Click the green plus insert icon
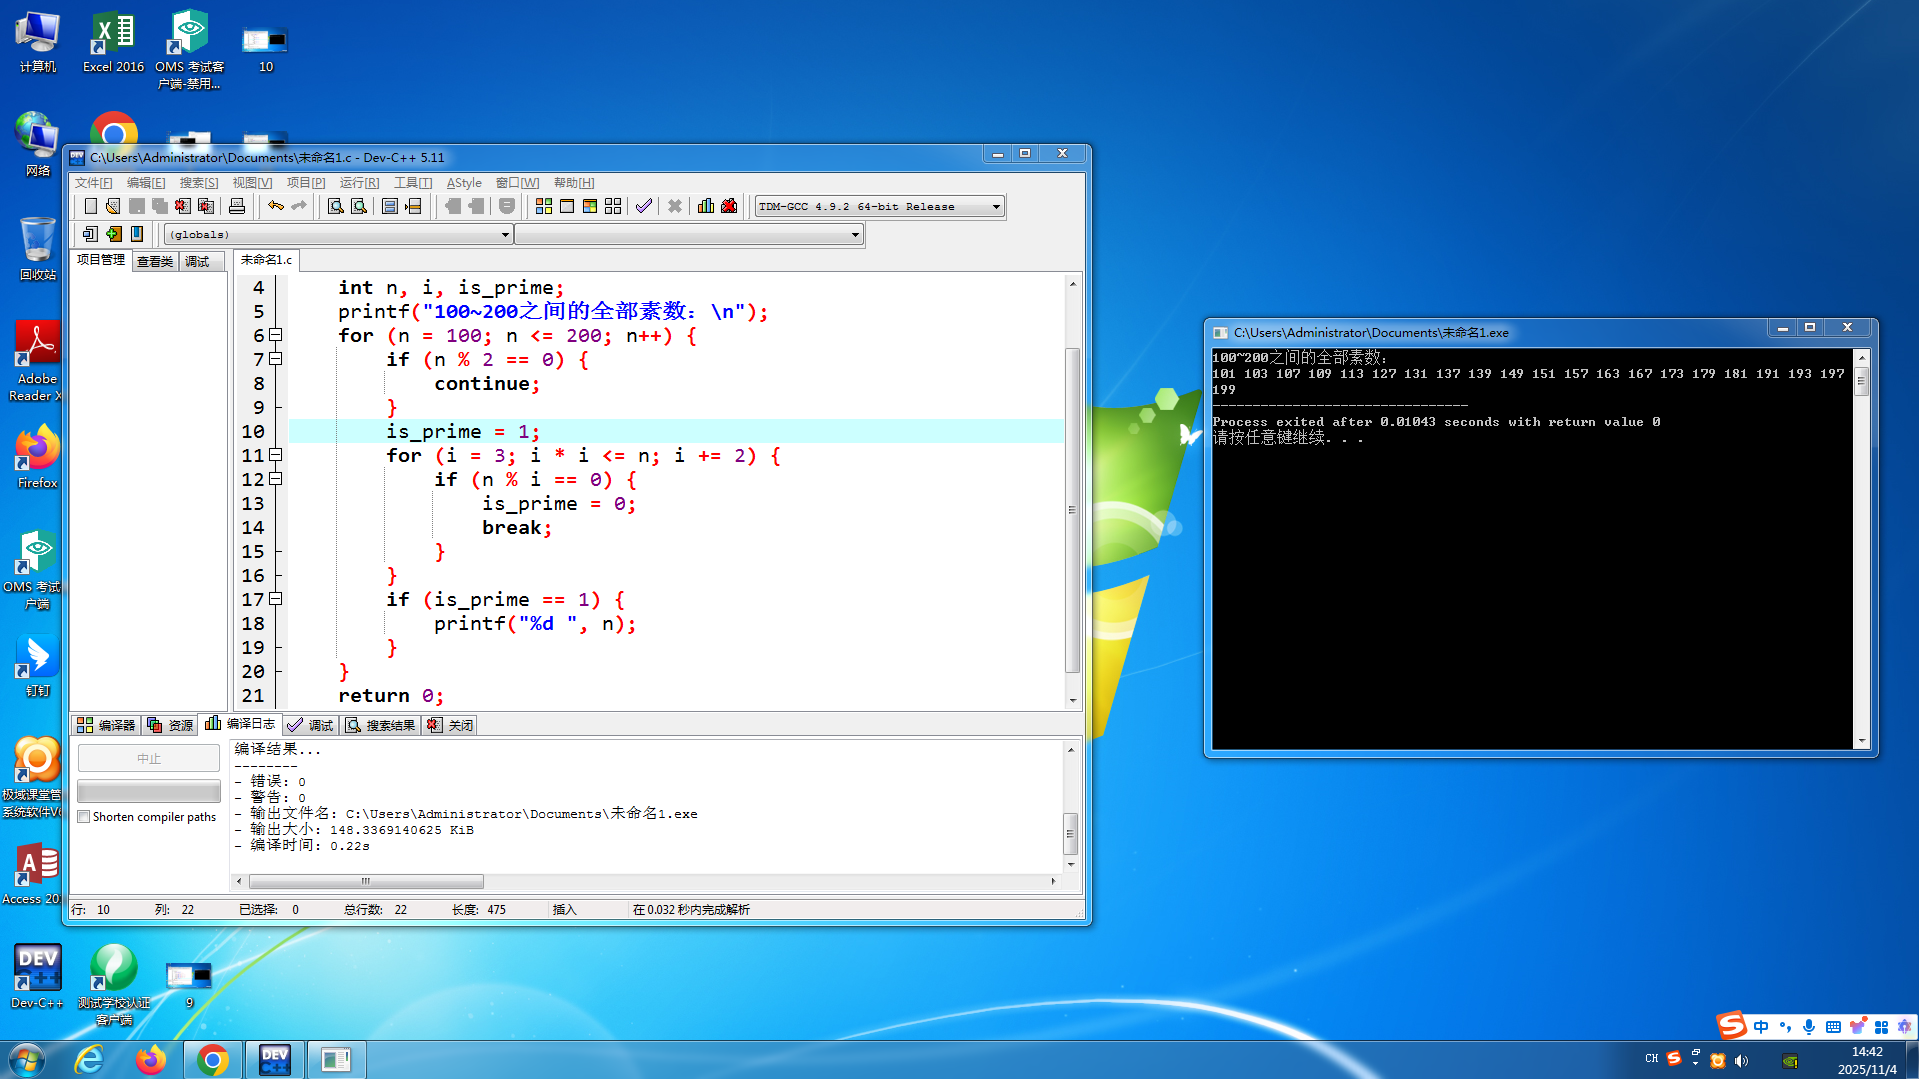1919x1079 pixels. click(114, 234)
